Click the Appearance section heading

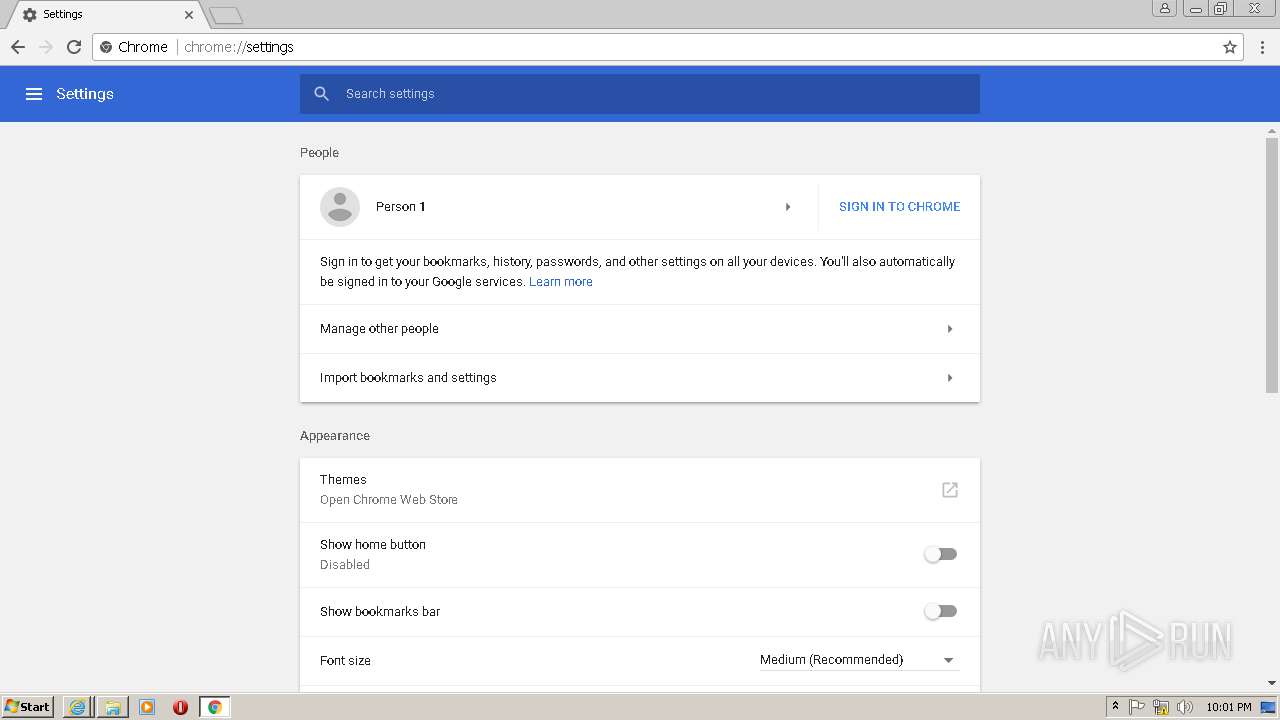[335, 436]
